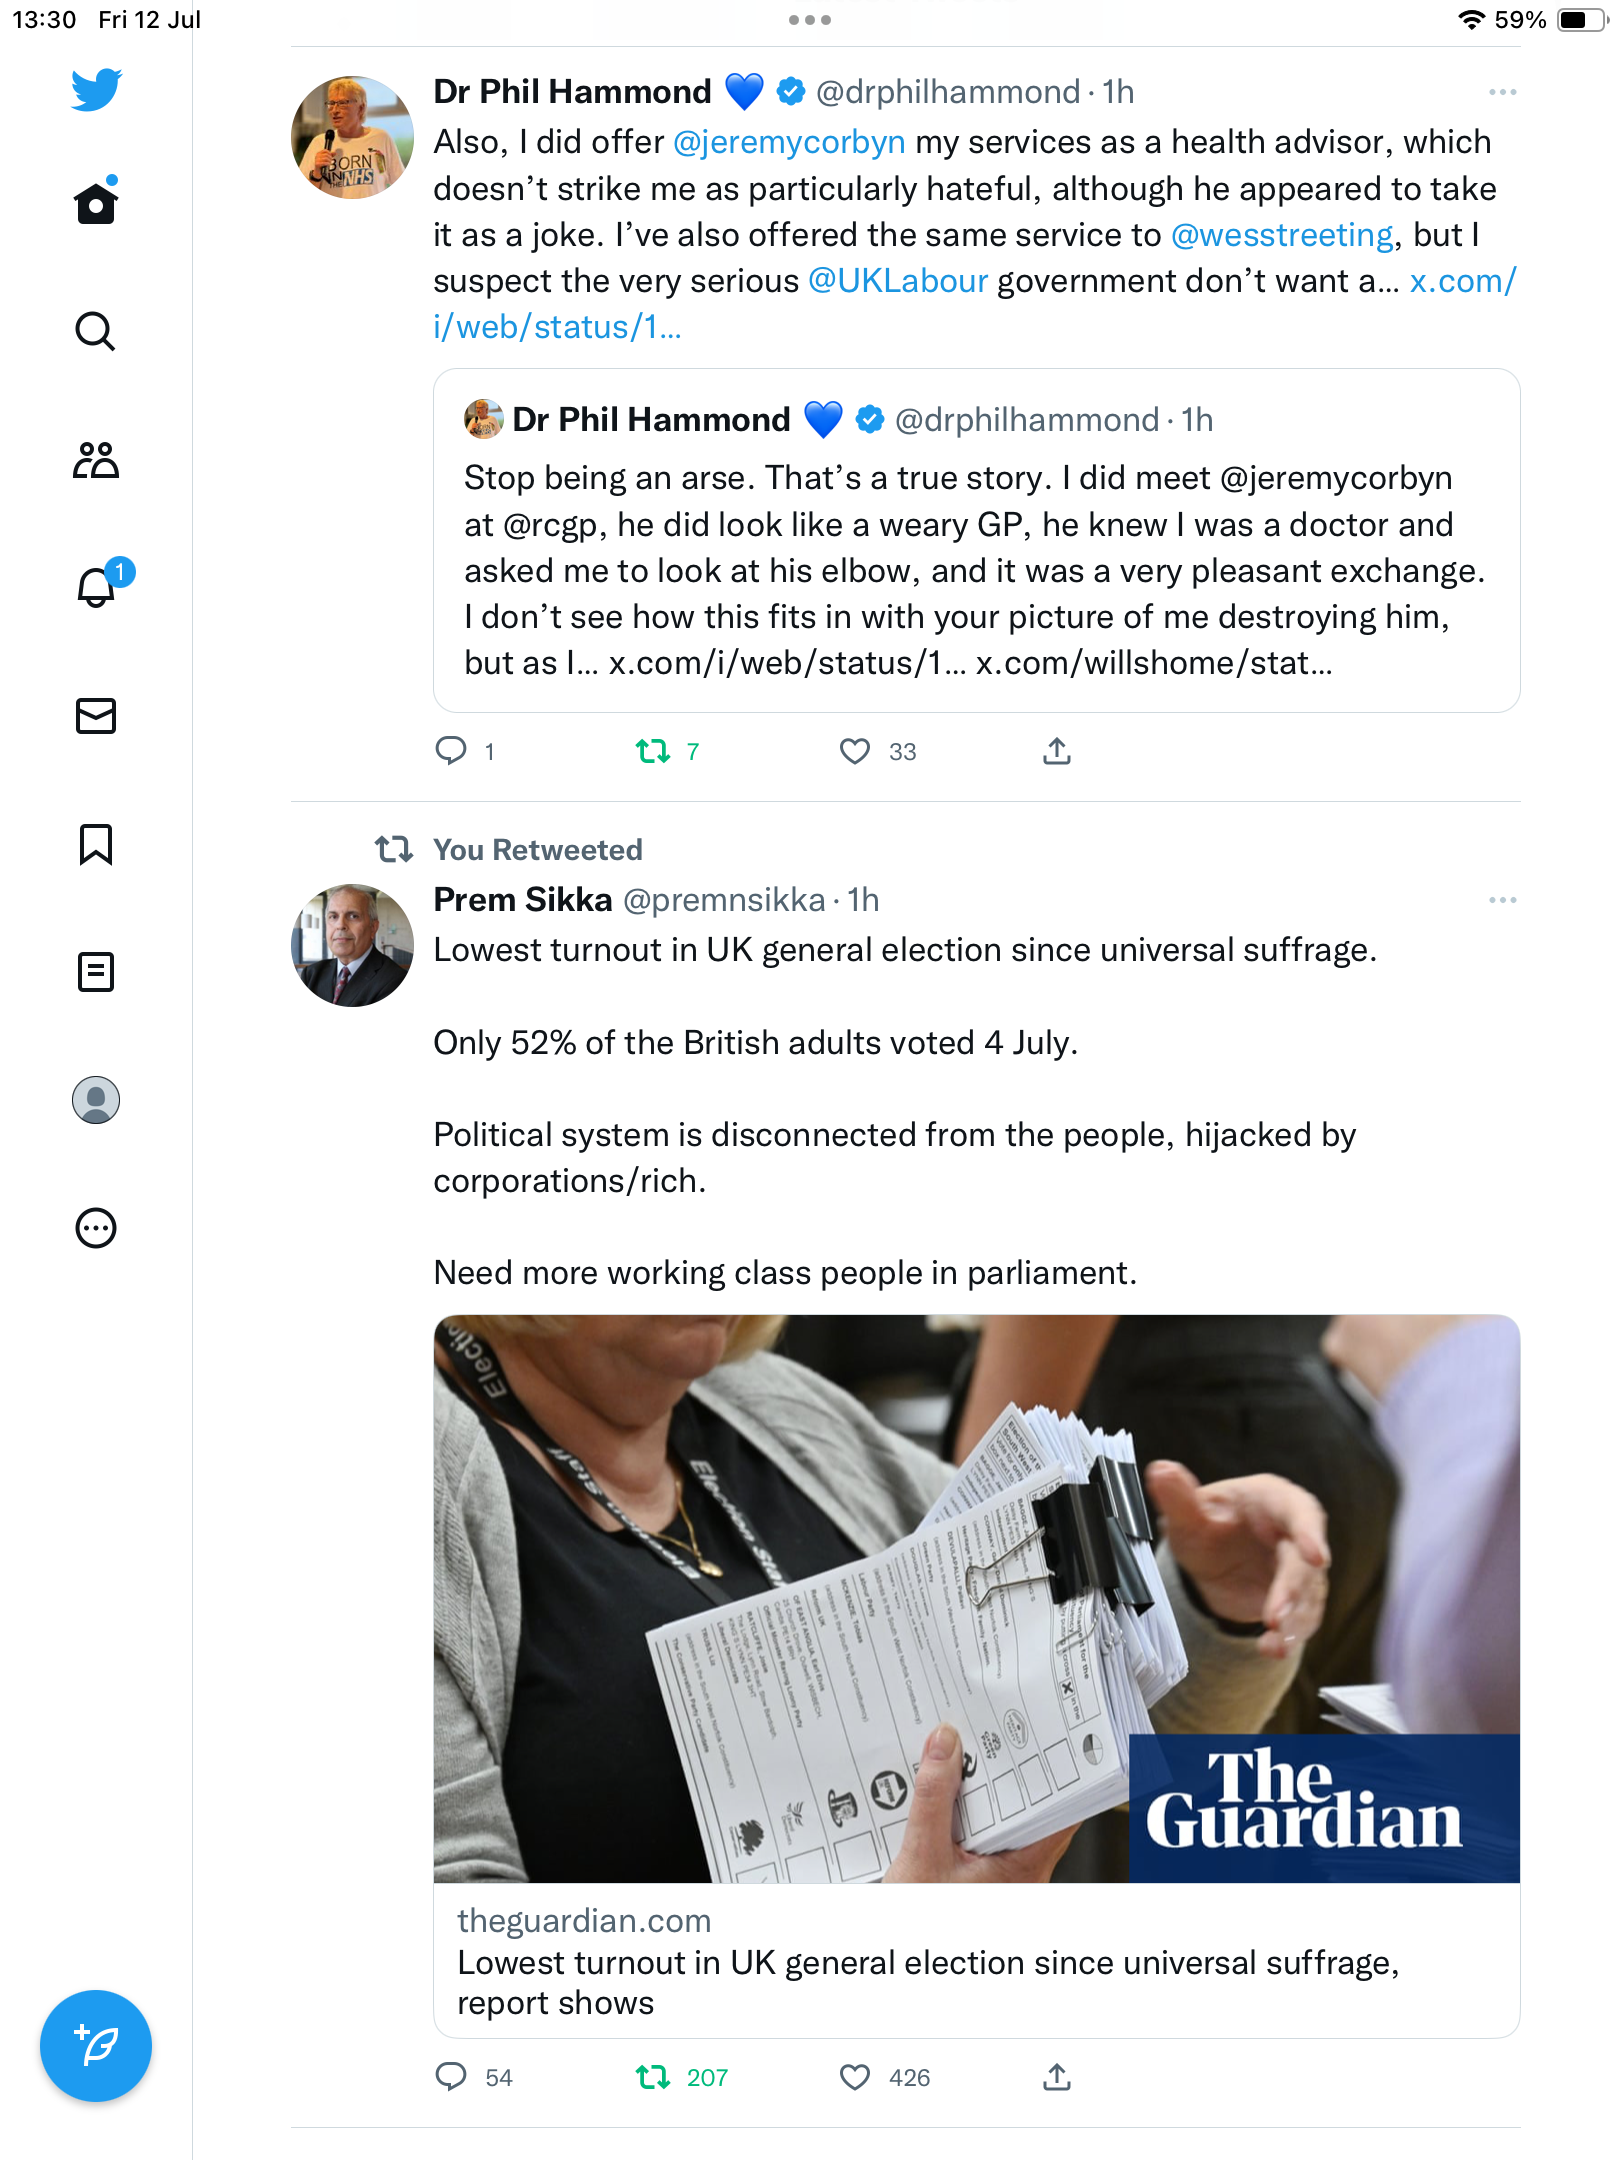
Task: Open Notifications bell icon
Action: (97, 587)
